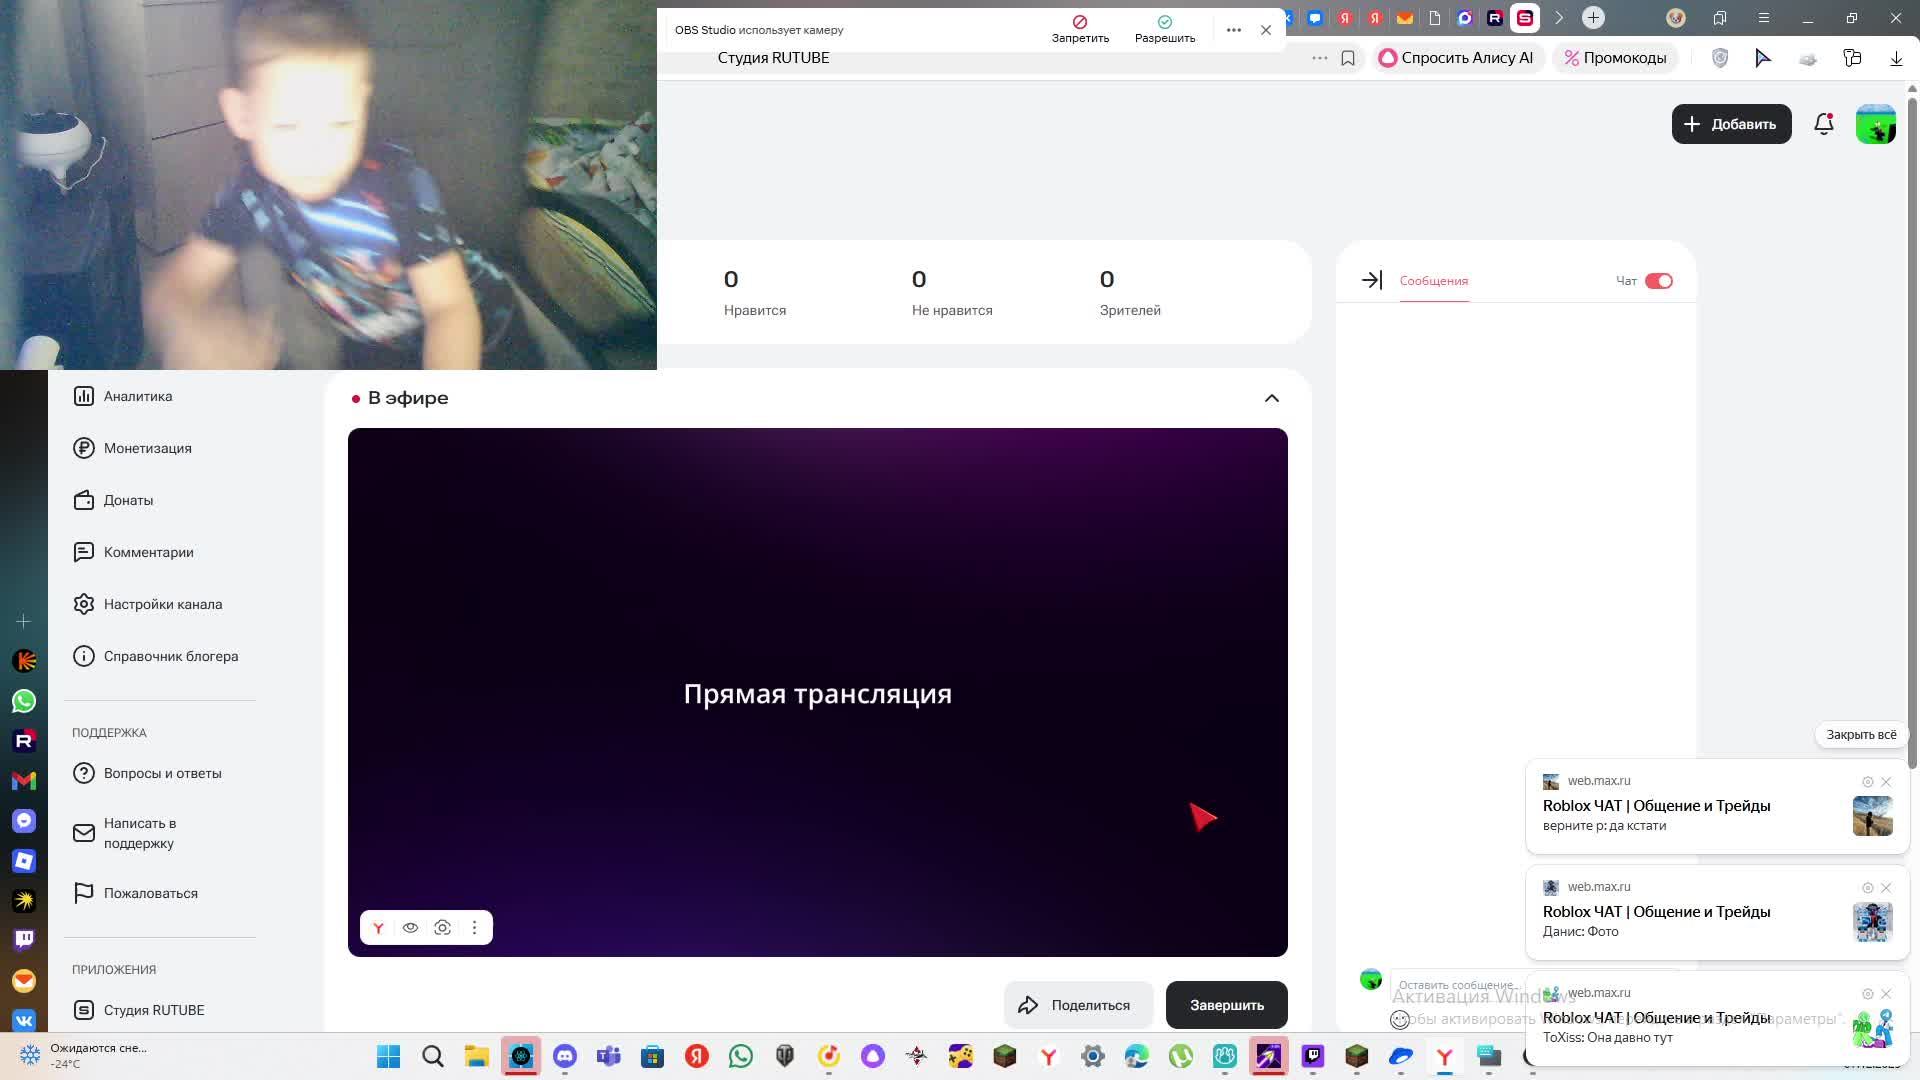Click the browser bookmark icon
The width and height of the screenshot is (1920, 1080).
tap(1348, 58)
